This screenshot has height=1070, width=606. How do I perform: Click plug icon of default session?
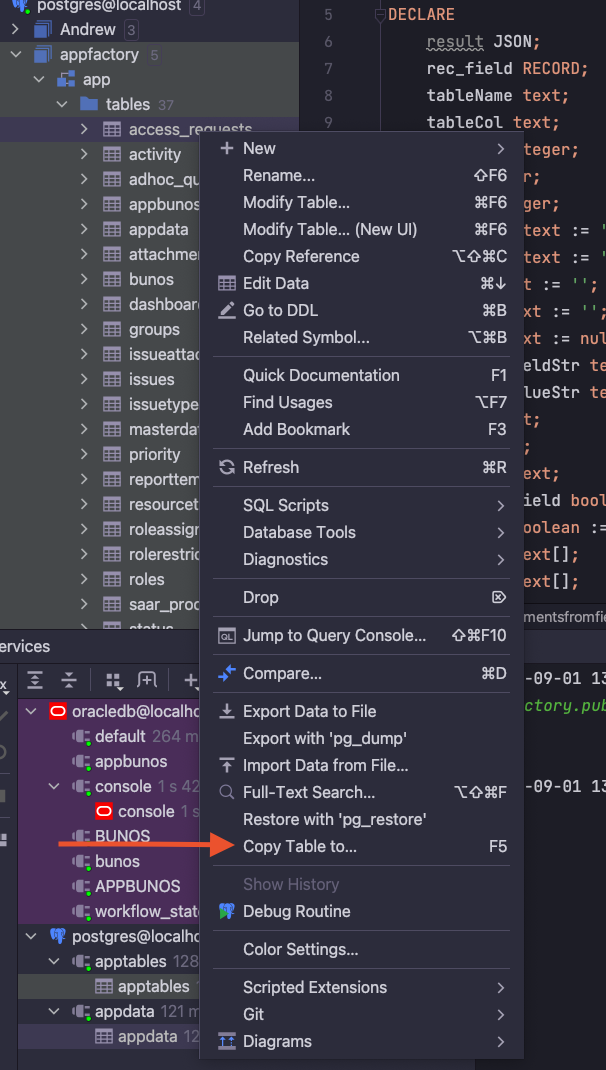click(x=81, y=737)
